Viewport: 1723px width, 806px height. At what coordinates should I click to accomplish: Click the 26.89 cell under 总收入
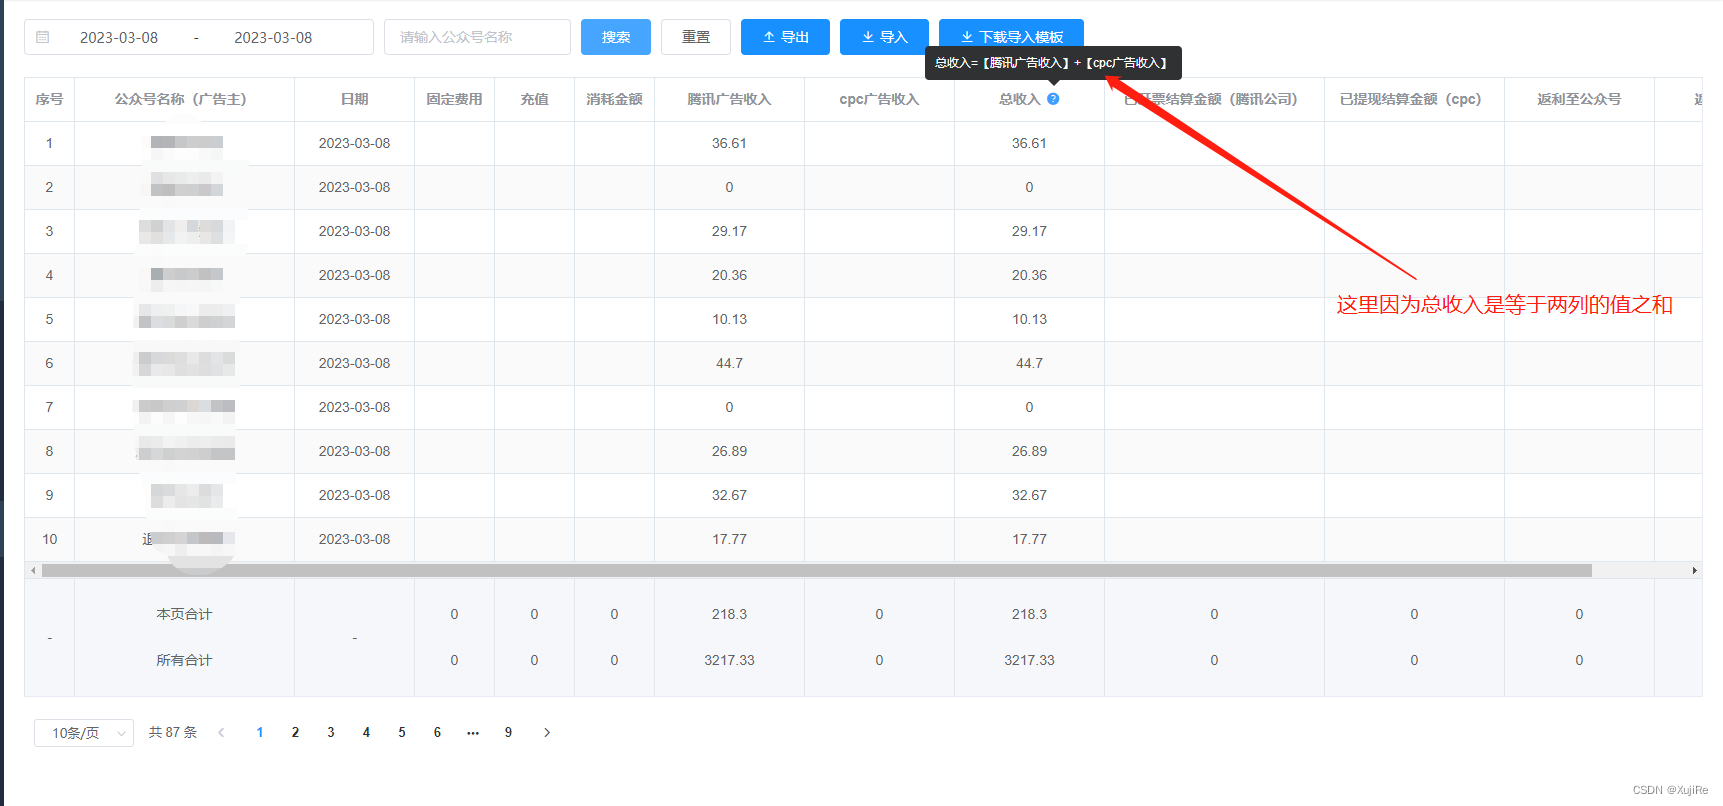point(1029,451)
